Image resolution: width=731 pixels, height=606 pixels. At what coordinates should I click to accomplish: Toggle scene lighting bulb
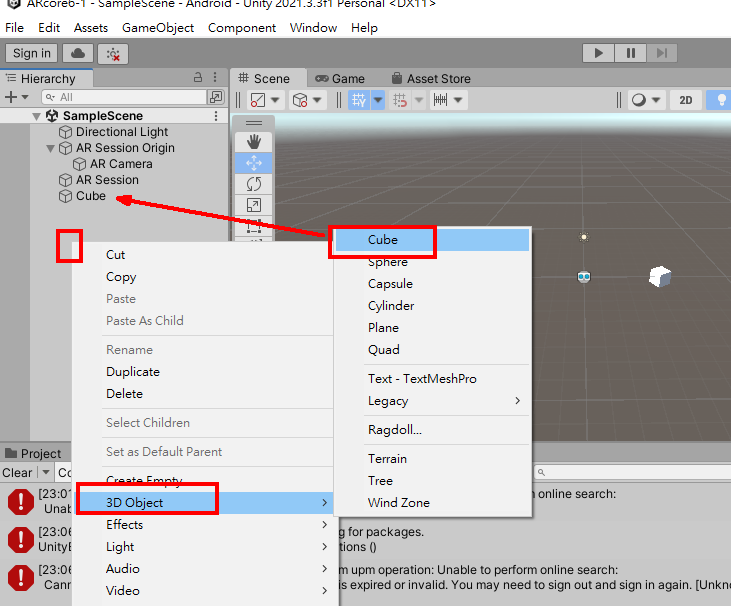[x=720, y=100]
